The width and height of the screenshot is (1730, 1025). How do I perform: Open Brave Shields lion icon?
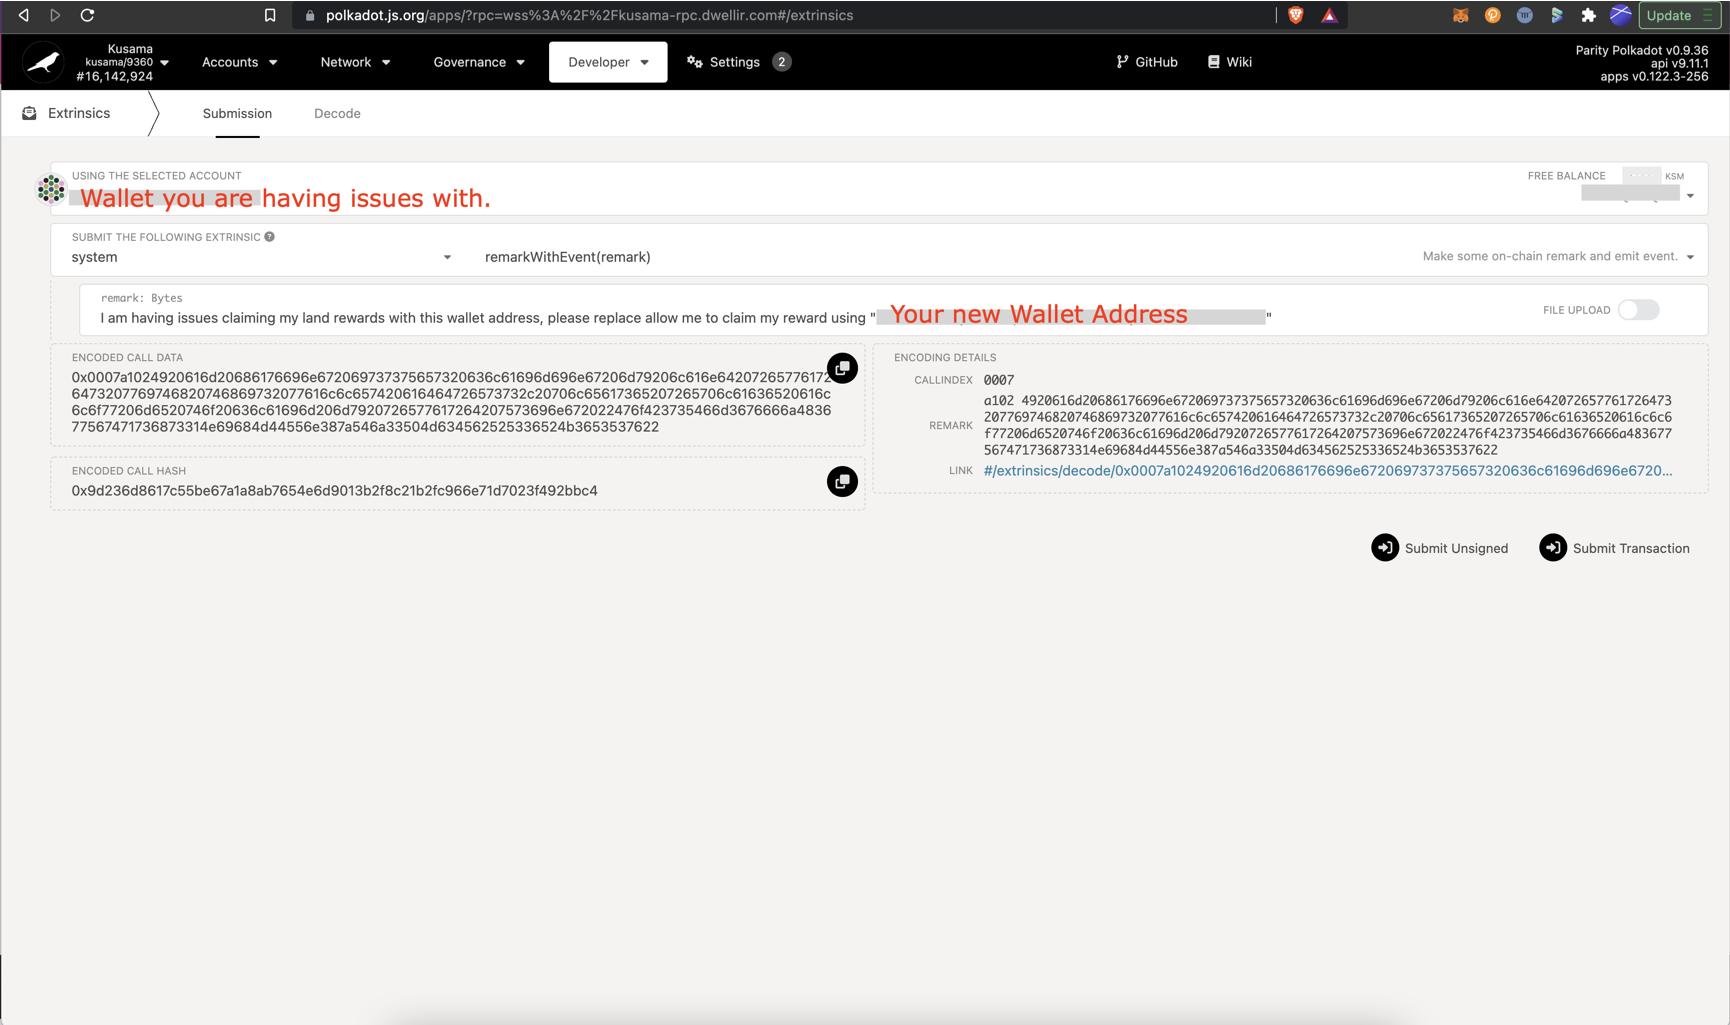(x=1295, y=15)
